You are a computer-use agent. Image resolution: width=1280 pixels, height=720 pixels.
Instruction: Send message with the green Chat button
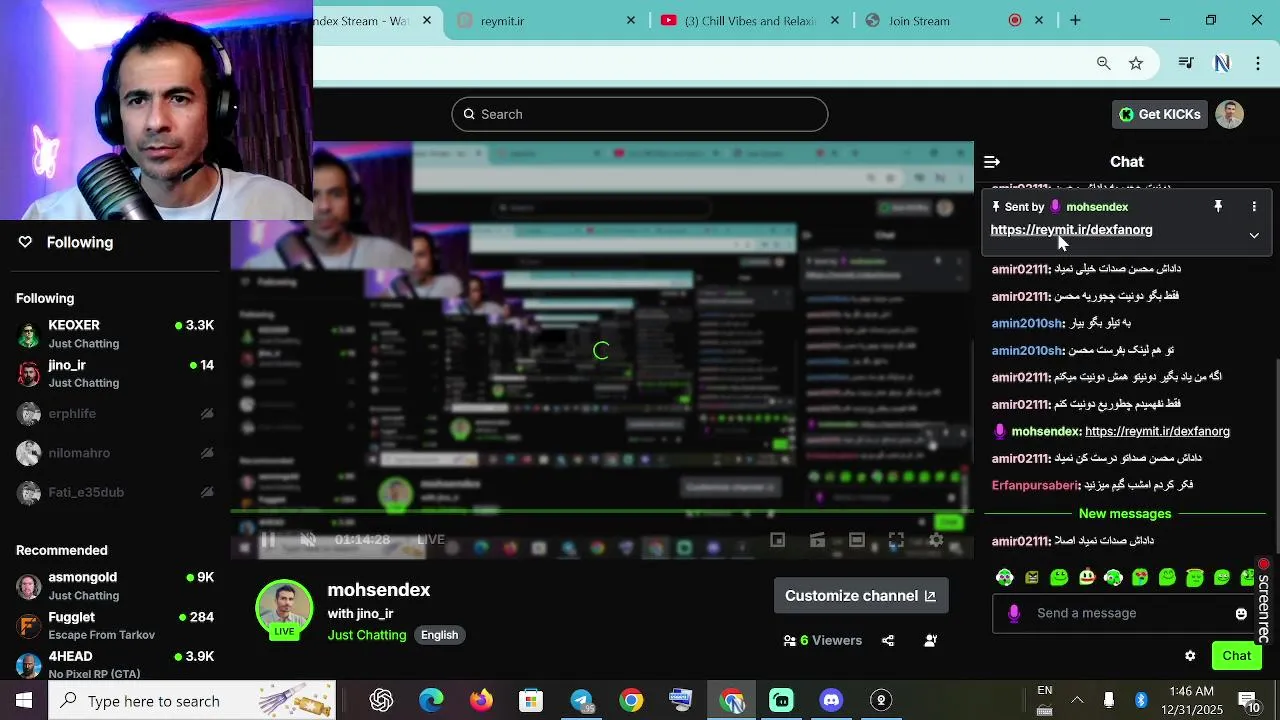1237,656
